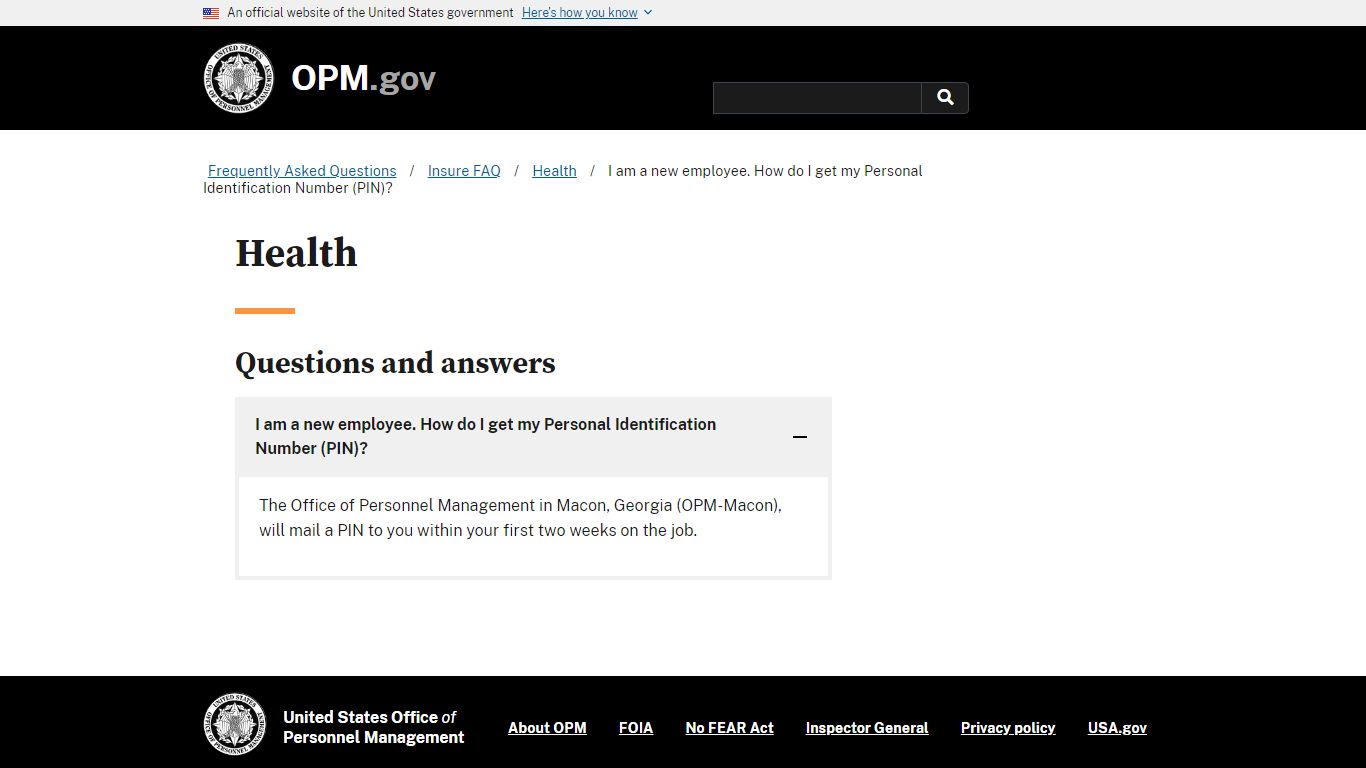Viewport: 1366px width, 768px height.
Task: Click the OPM seal logo in header
Action: tap(238, 78)
